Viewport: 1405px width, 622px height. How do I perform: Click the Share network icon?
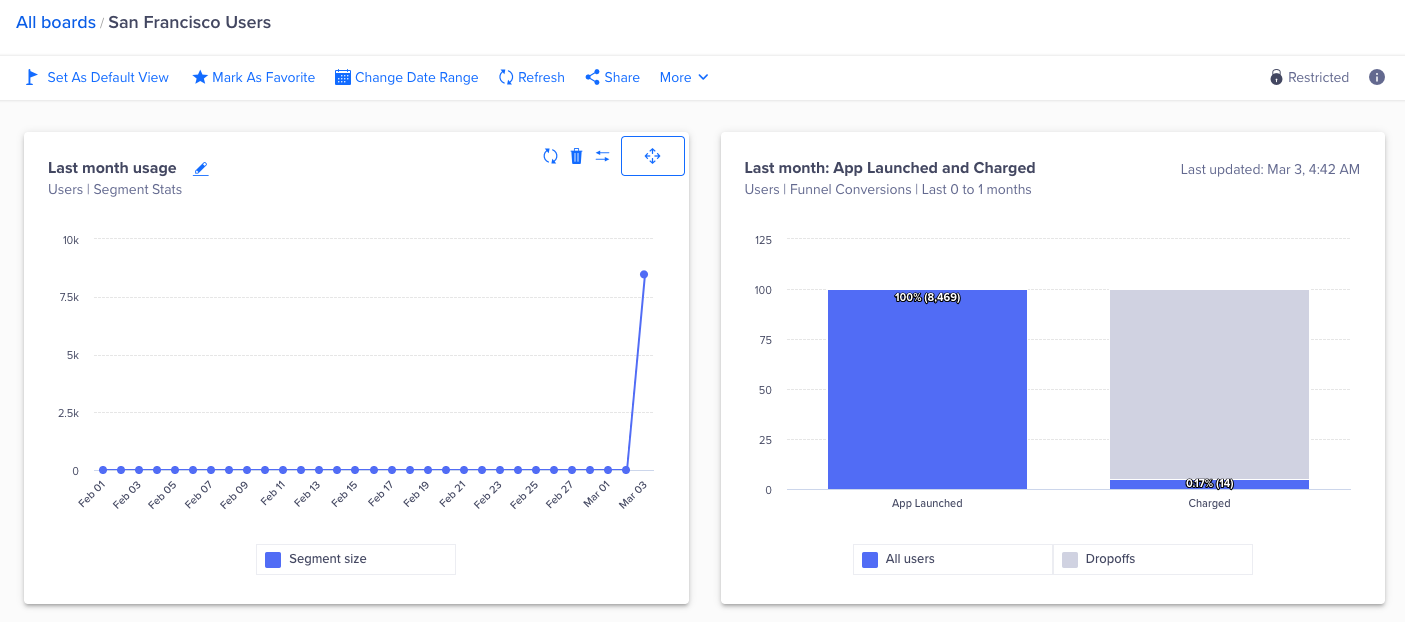pyautogui.click(x=592, y=77)
